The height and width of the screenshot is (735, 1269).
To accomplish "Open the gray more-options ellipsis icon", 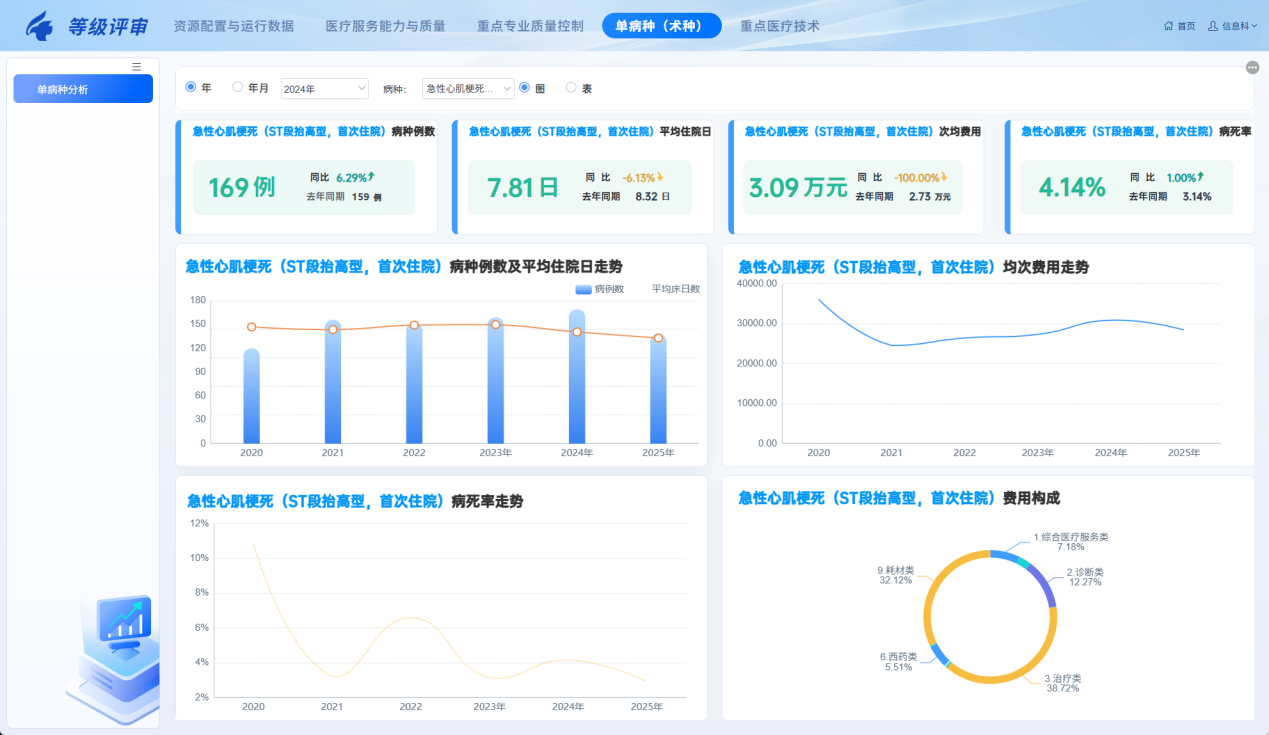I will (1252, 67).
